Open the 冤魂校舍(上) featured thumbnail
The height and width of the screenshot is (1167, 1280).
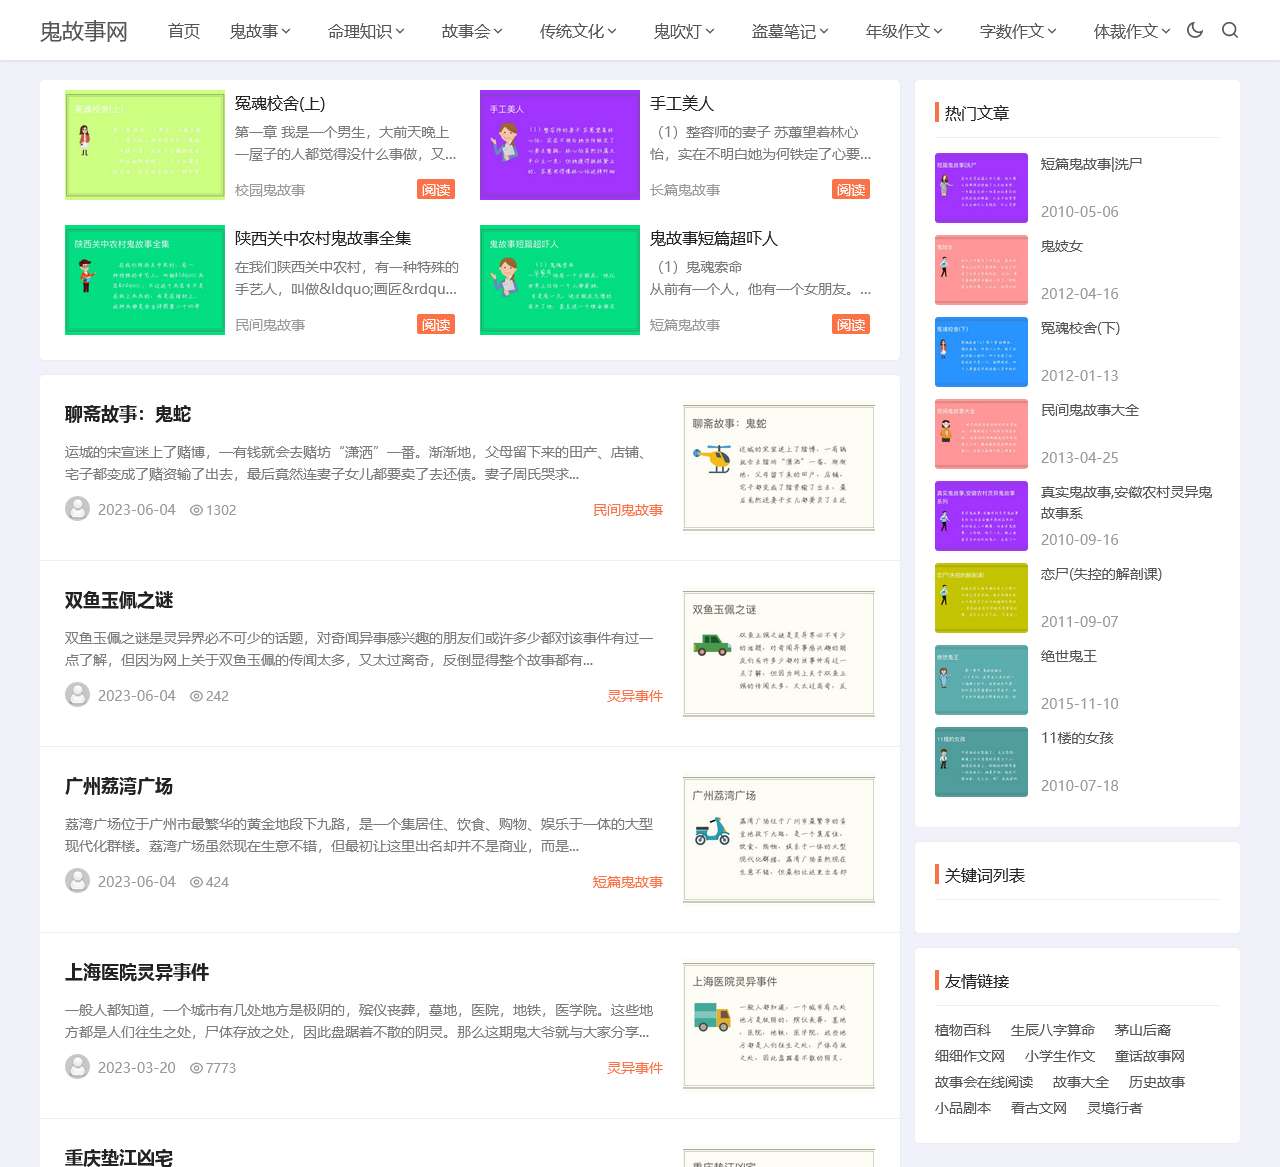145,145
